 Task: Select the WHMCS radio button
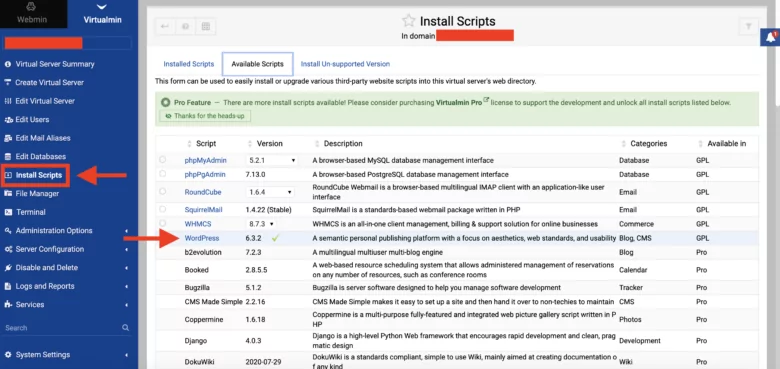click(163, 223)
